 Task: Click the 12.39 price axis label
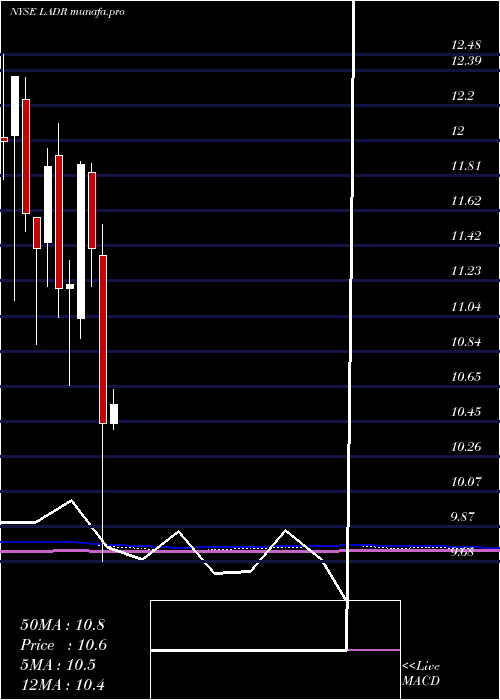point(466,61)
